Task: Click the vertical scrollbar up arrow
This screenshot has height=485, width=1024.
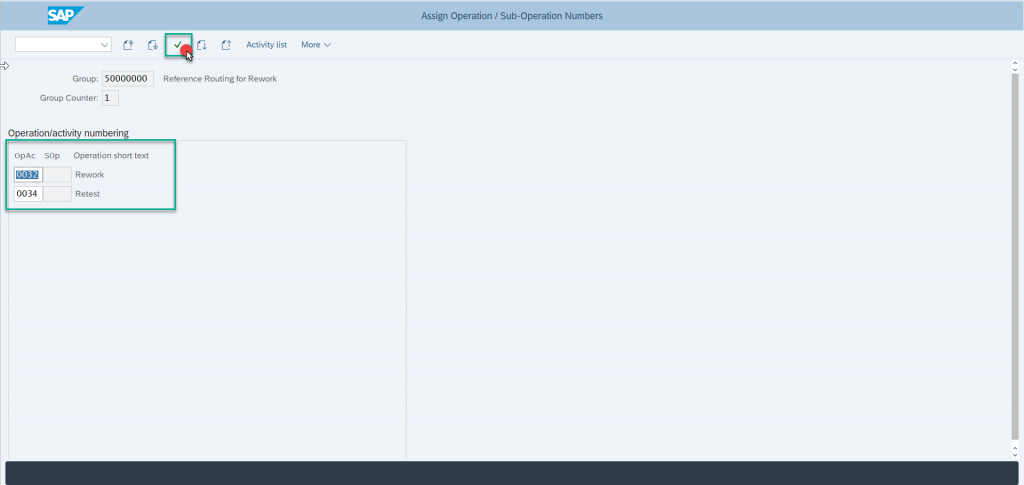Action: click(x=1015, y=65)
